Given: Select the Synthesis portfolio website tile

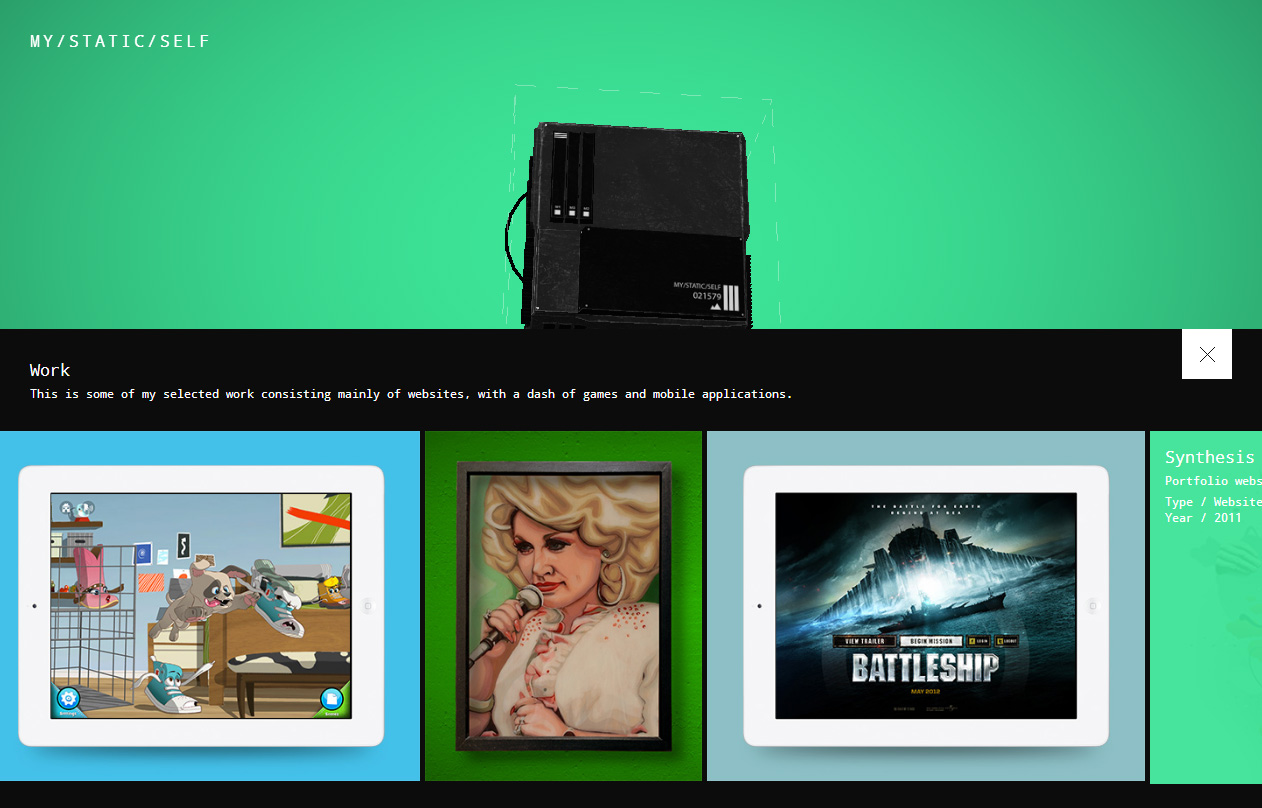Looking at the screenshot, I should (1206, 605).
